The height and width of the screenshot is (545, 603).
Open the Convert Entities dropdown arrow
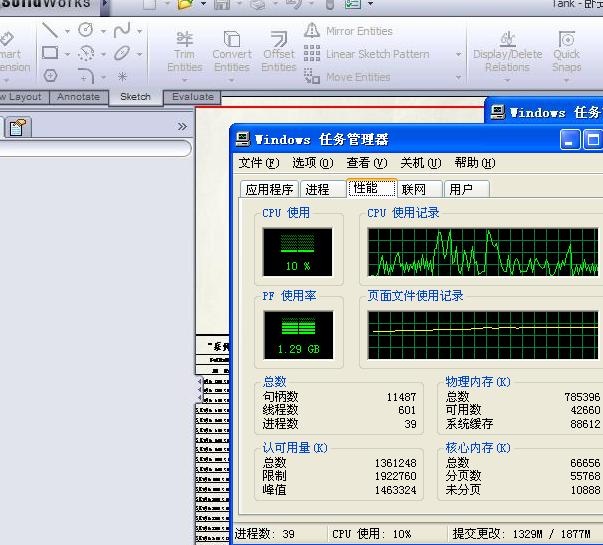232,80
